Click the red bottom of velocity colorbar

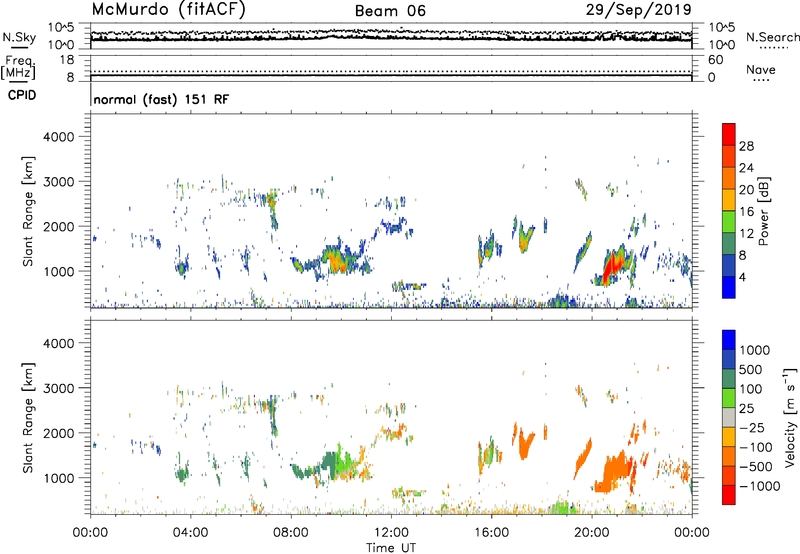pyautogui.click(x=729, y=495)
